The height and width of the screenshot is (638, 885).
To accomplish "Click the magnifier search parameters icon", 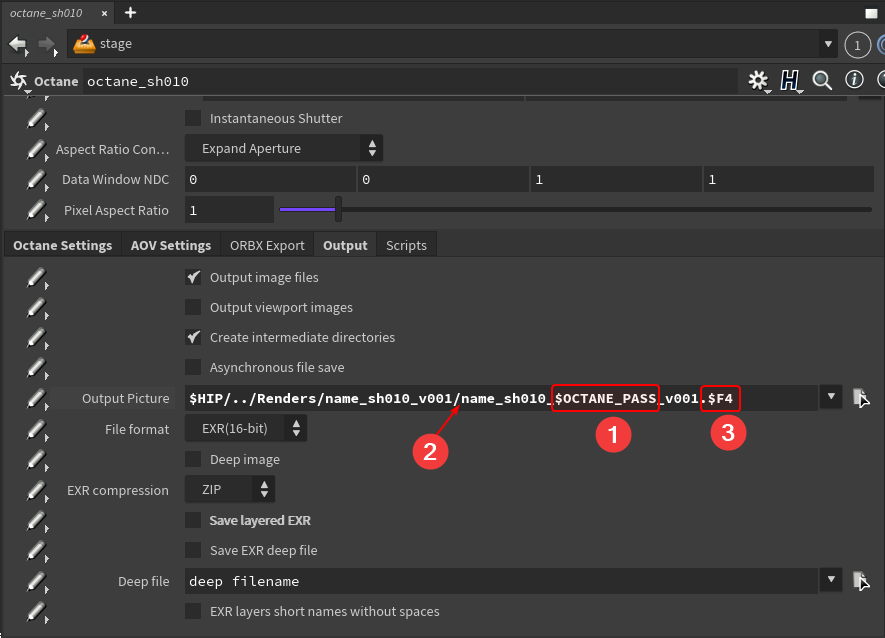I will click(x=823, y=81).
